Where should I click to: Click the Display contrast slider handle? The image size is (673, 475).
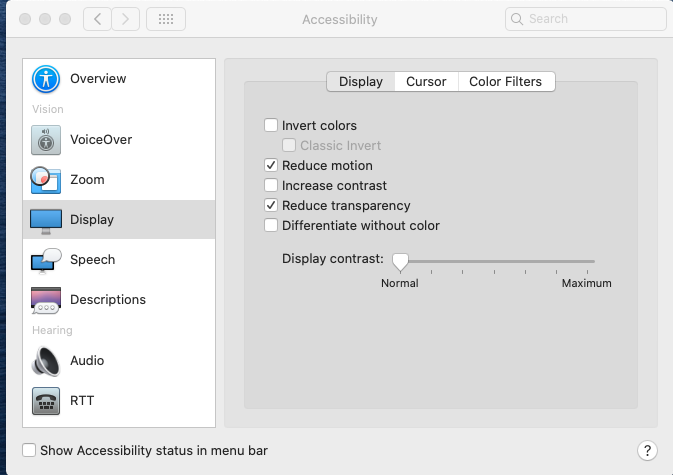pyautogui.click(x=400, y=262)
